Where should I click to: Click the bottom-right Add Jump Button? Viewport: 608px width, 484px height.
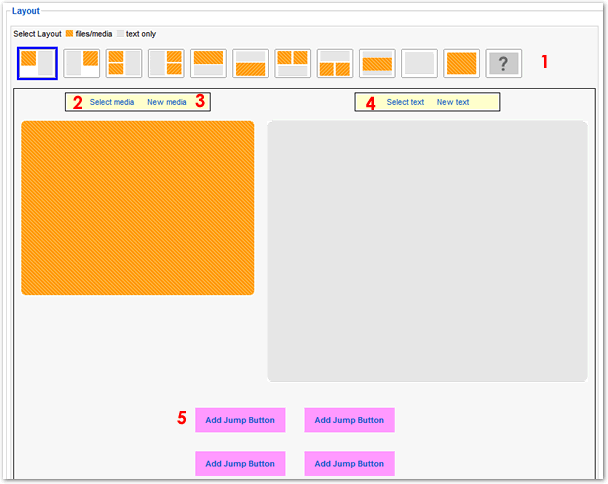coord(349,463)
